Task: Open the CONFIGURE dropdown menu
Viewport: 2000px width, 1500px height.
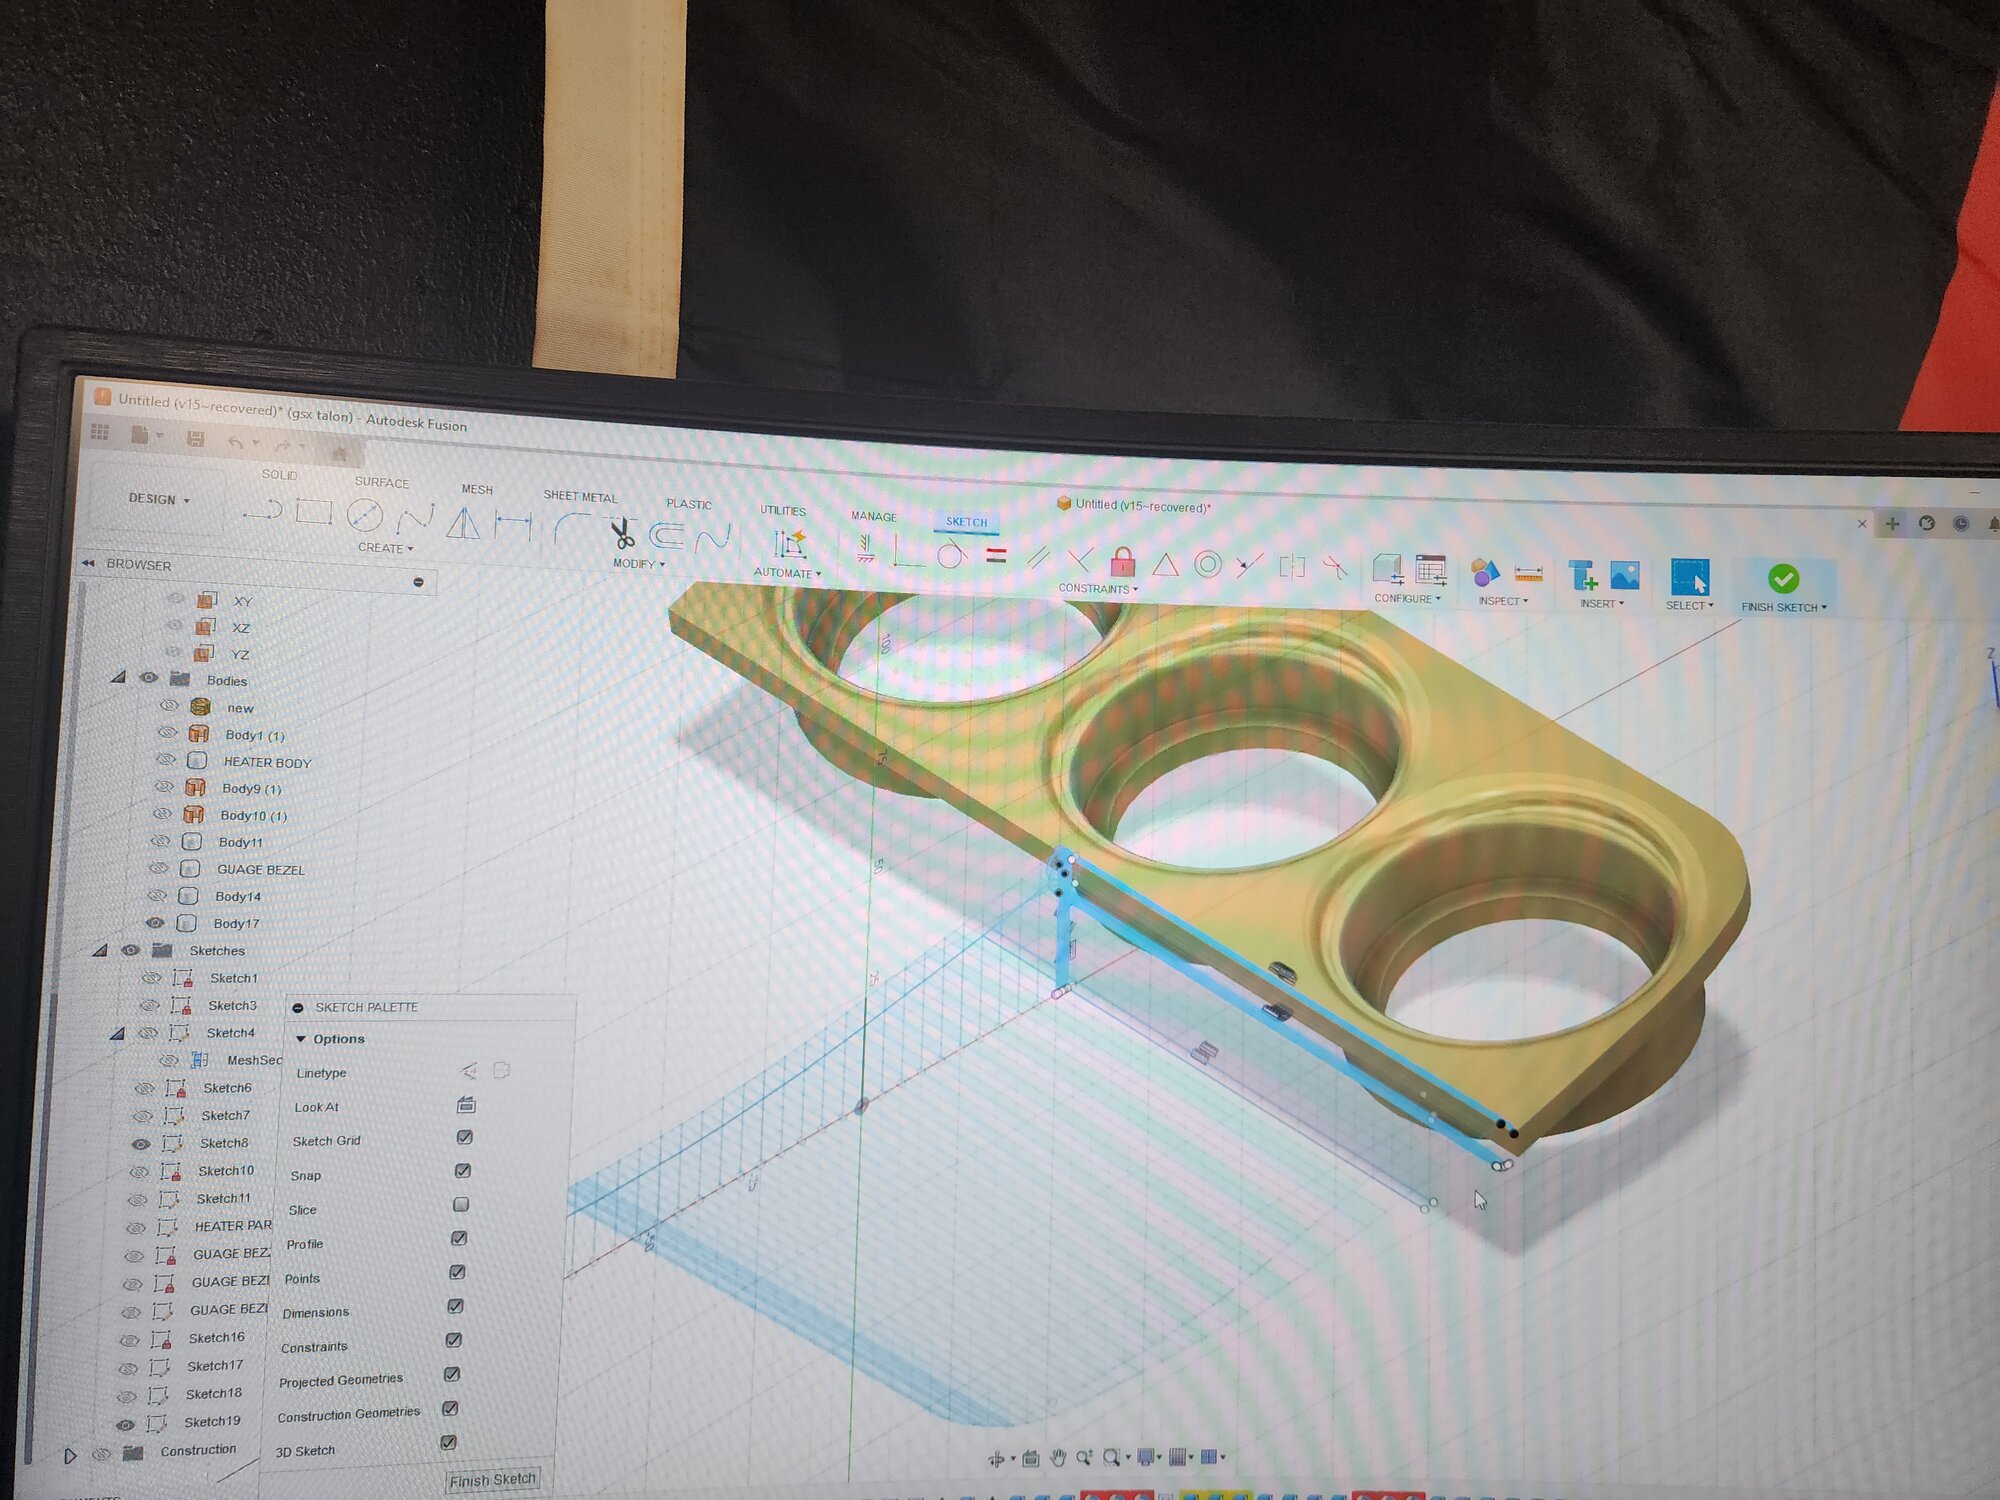Action: pyautogui.click(x=1407, y=598)
